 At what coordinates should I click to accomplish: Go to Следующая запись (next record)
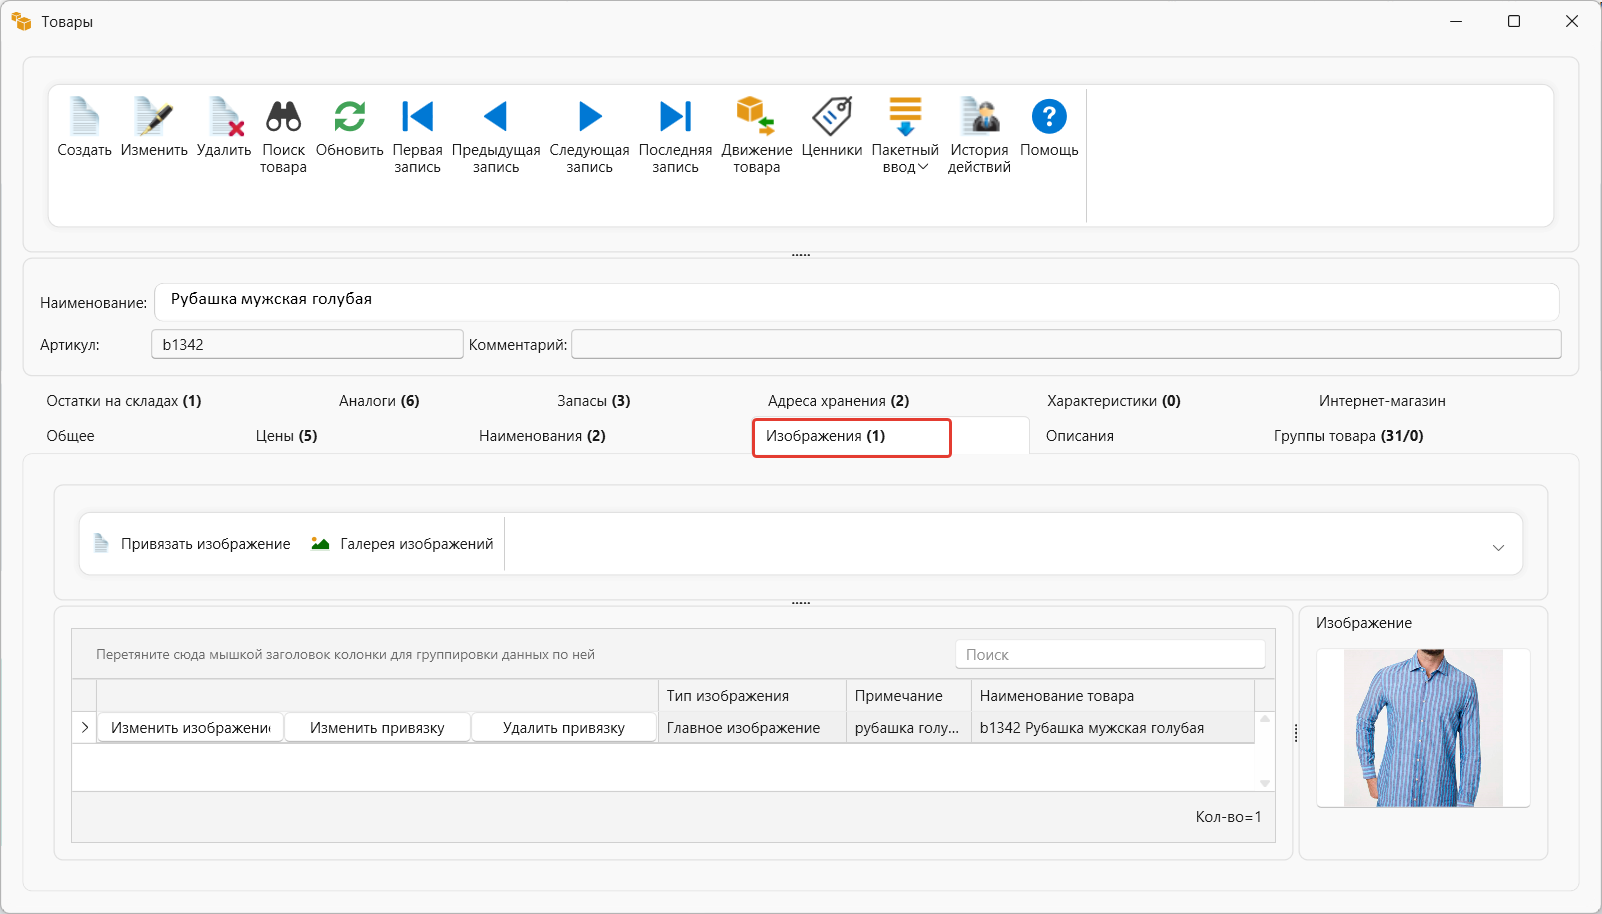coord(590,116)
